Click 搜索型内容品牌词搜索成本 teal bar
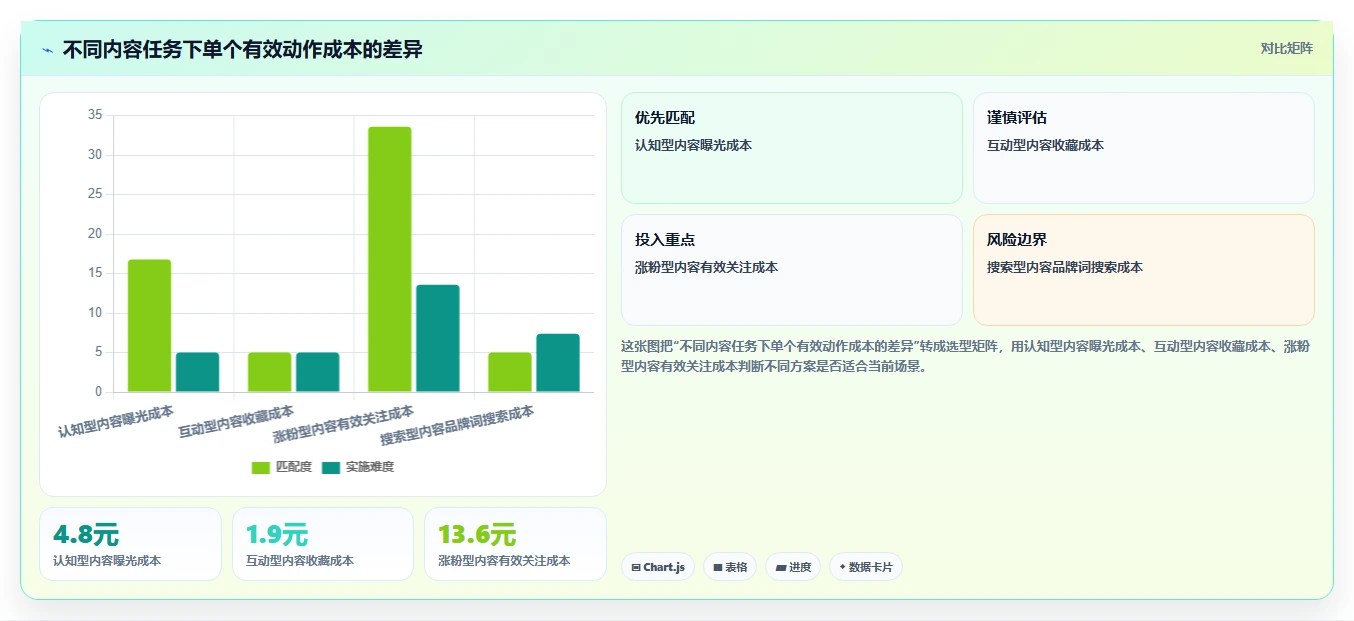This screenshot has width=1354, height=621. [558, 362]
